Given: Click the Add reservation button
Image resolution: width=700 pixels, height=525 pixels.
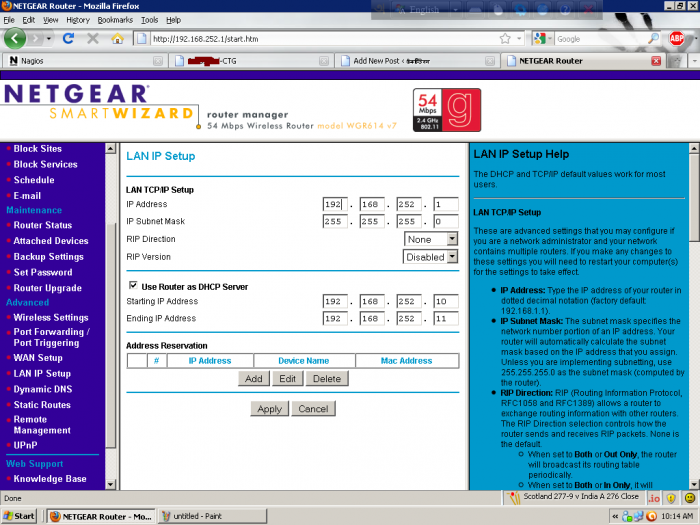Looking at the screenshot, I should pyautogui.click(x=254, y=379).
